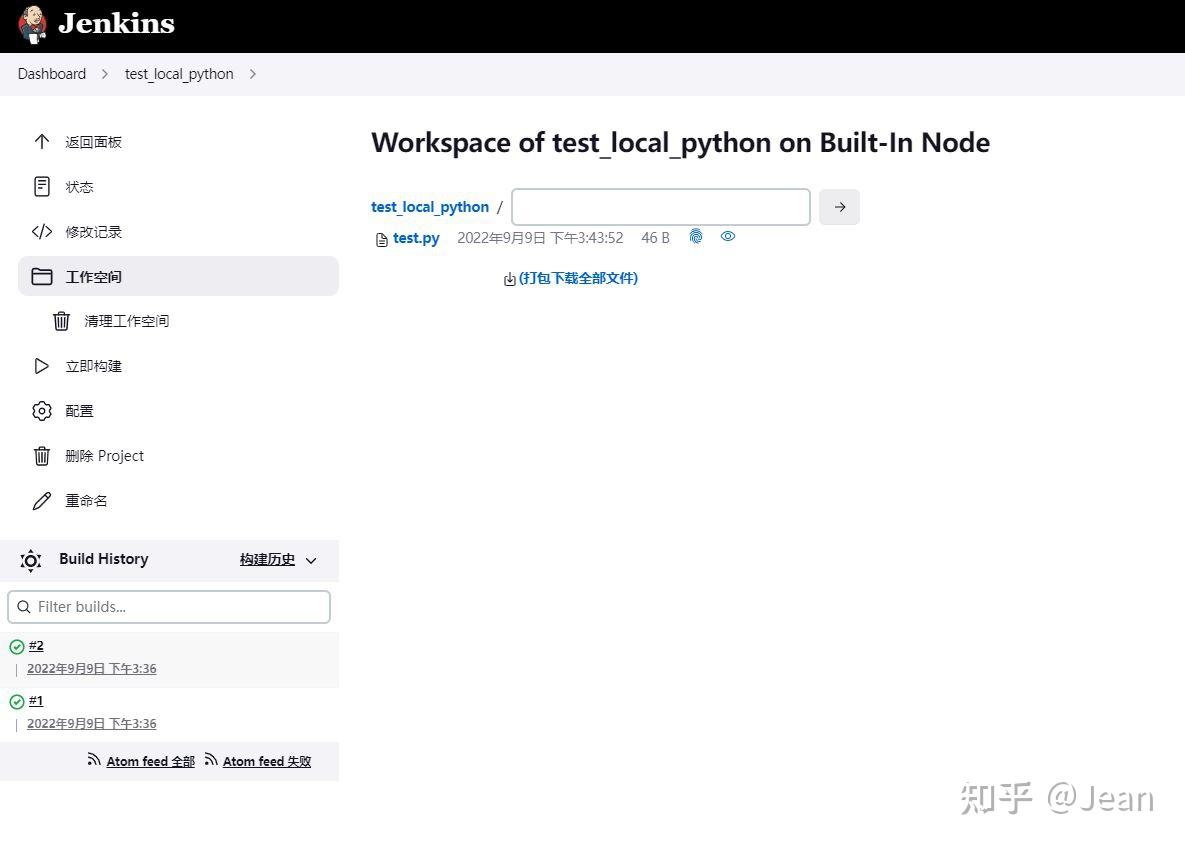
Task: Expand the breadcrumb chevron after Dashboard
Action: tap(105, 74)
